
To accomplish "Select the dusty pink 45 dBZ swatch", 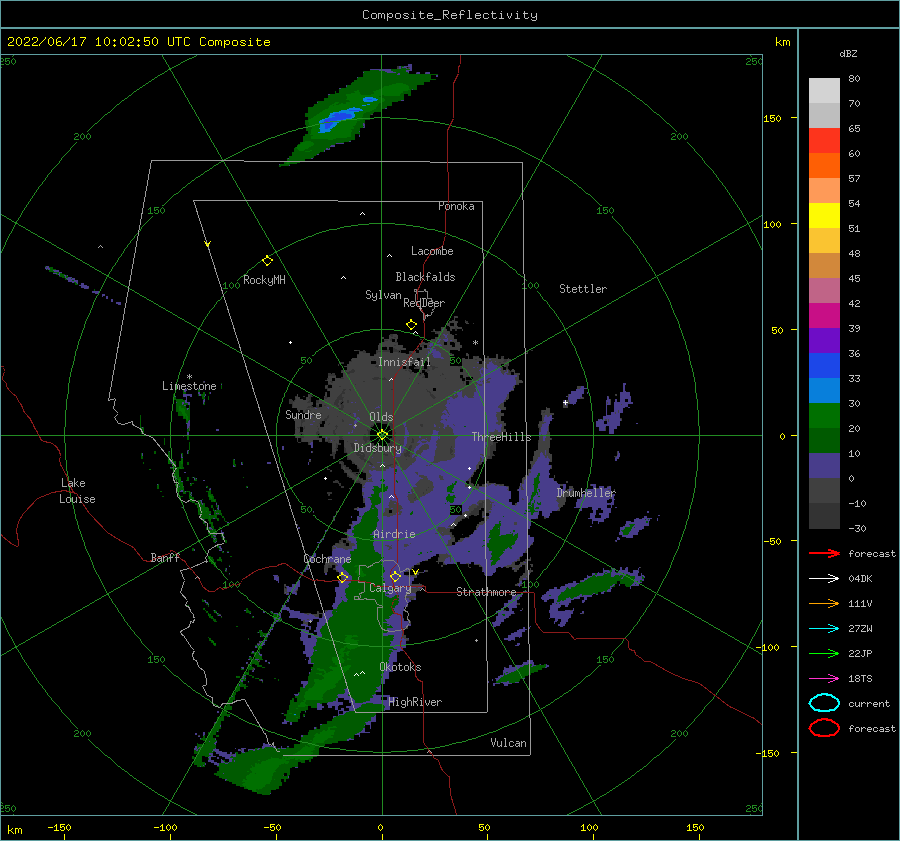I will 824,290.
